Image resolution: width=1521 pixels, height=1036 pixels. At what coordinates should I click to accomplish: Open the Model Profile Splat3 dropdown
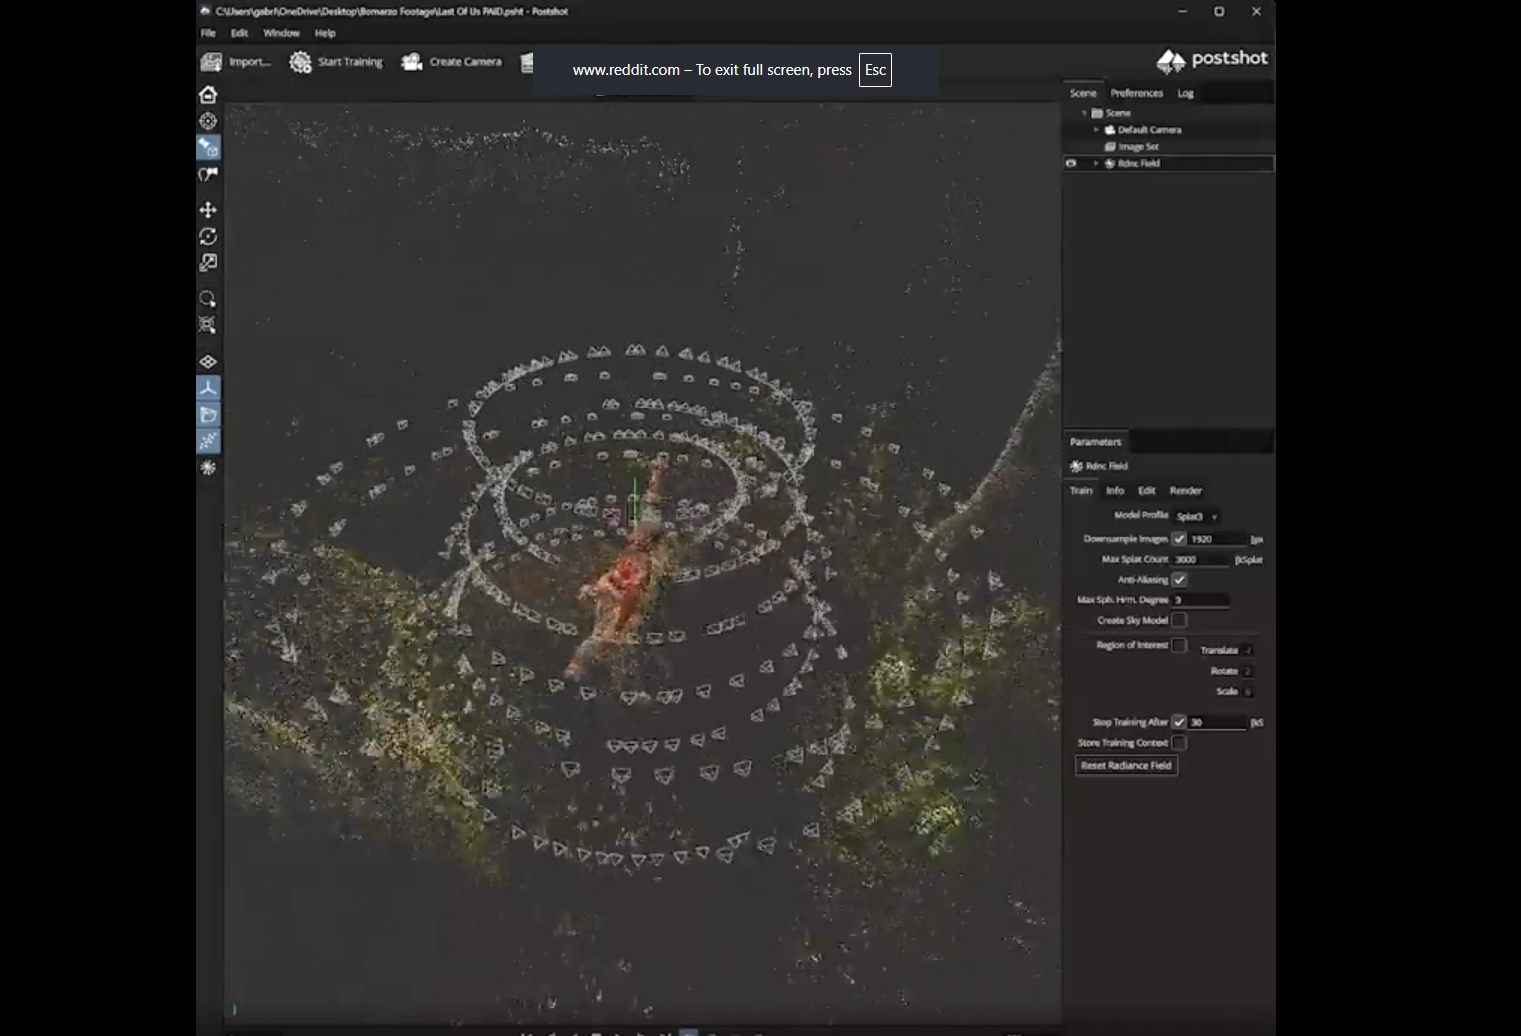[1197, 516]
